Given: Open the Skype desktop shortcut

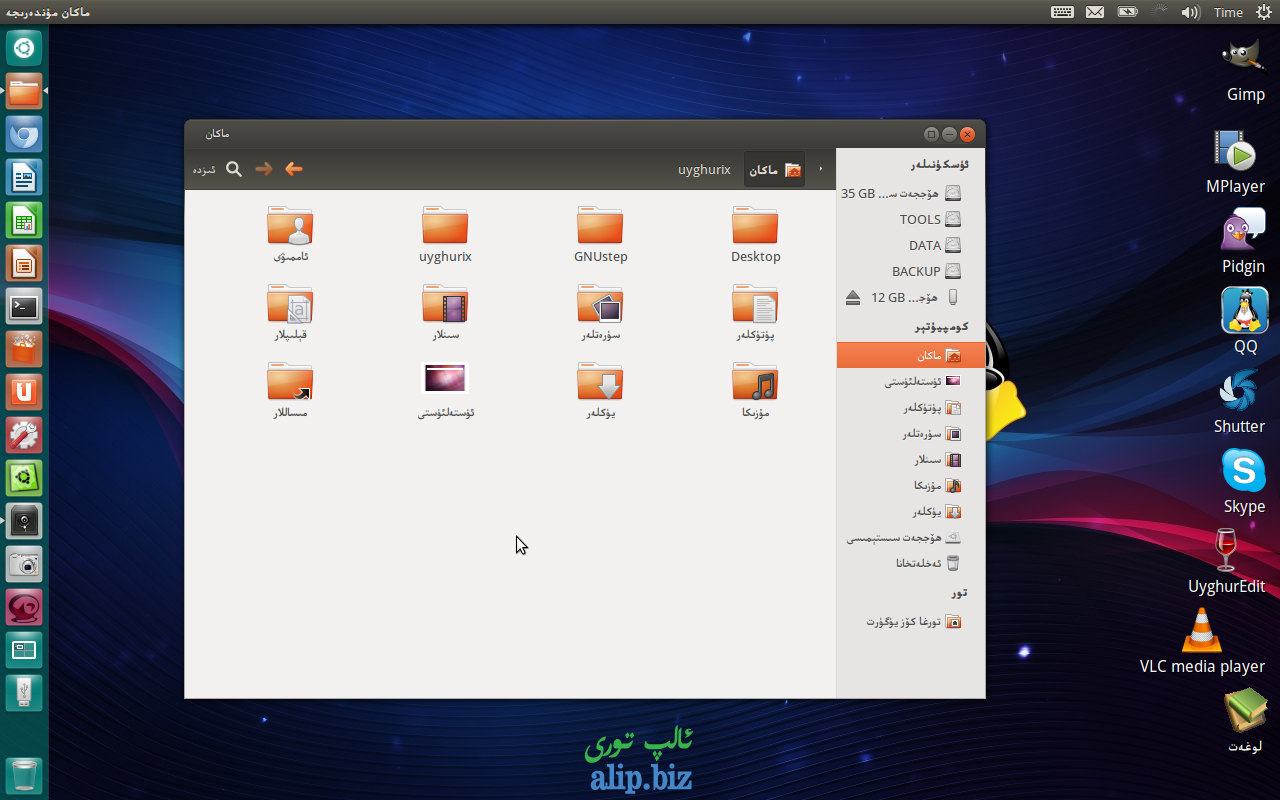Looking at the screenshot, I should 1244,482.
